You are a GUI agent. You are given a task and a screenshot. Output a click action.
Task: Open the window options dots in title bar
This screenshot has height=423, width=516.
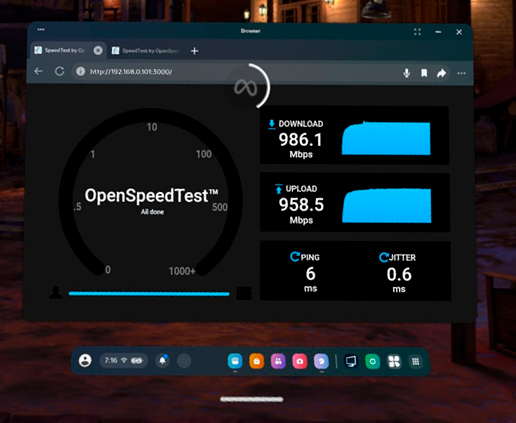[41, 30]
